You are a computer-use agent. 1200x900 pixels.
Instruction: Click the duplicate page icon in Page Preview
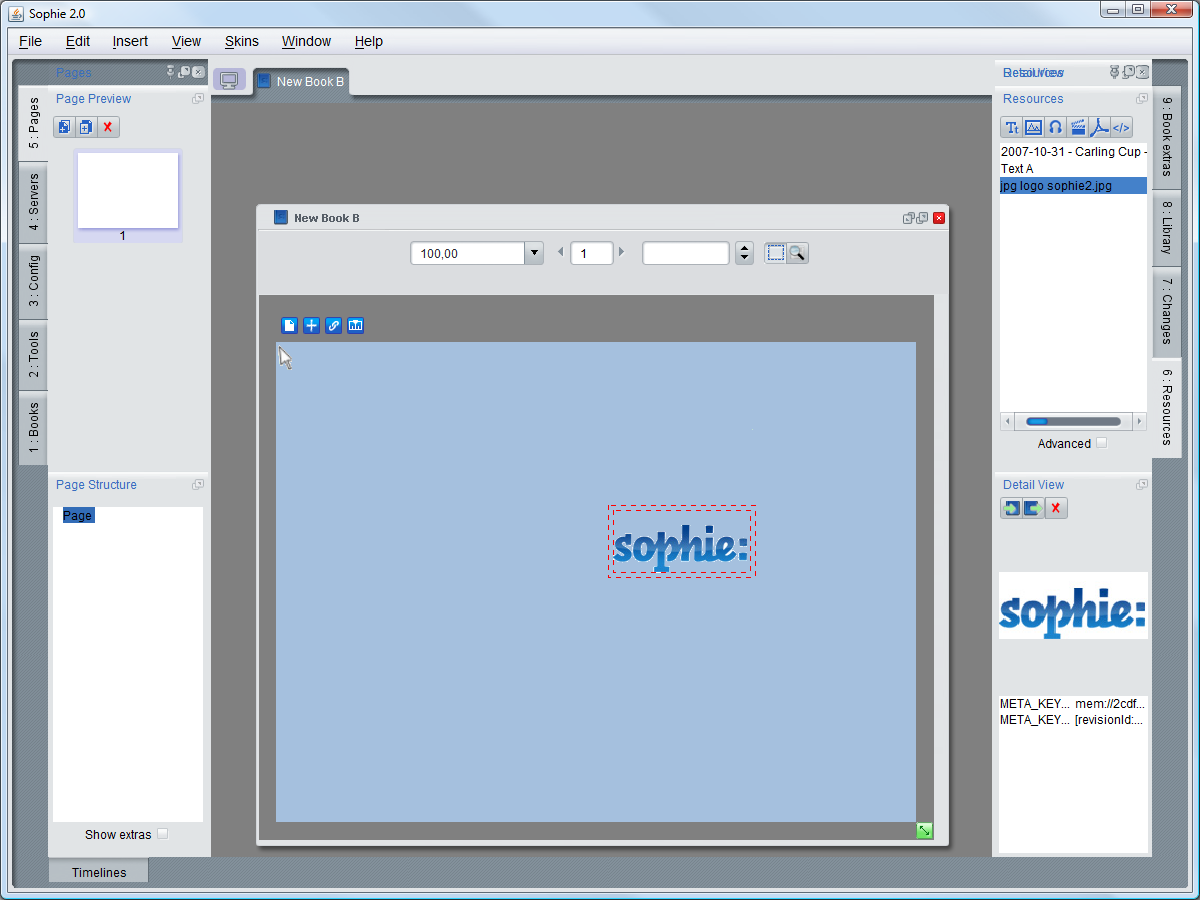tap(86, 127)
